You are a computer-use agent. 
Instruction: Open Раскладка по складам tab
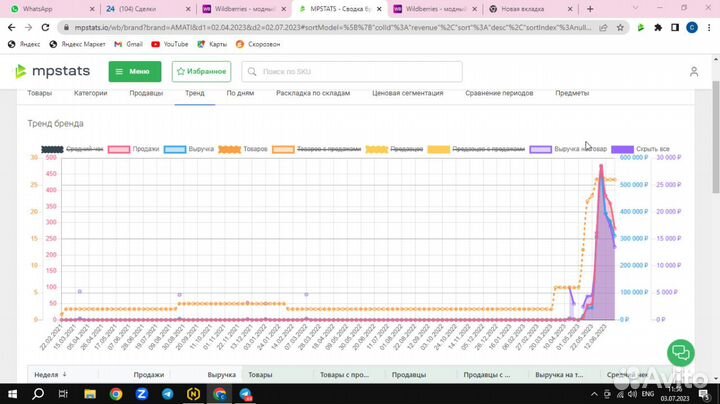click(x=313, y=93)
